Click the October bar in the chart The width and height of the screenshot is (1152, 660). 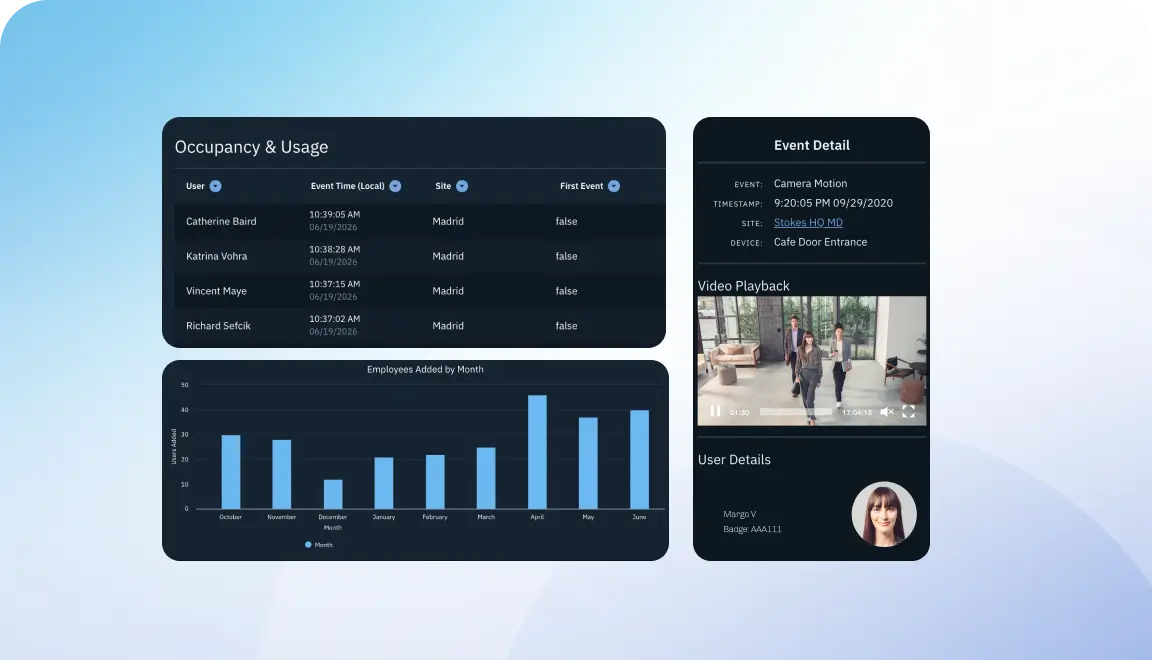pos(231,472)
